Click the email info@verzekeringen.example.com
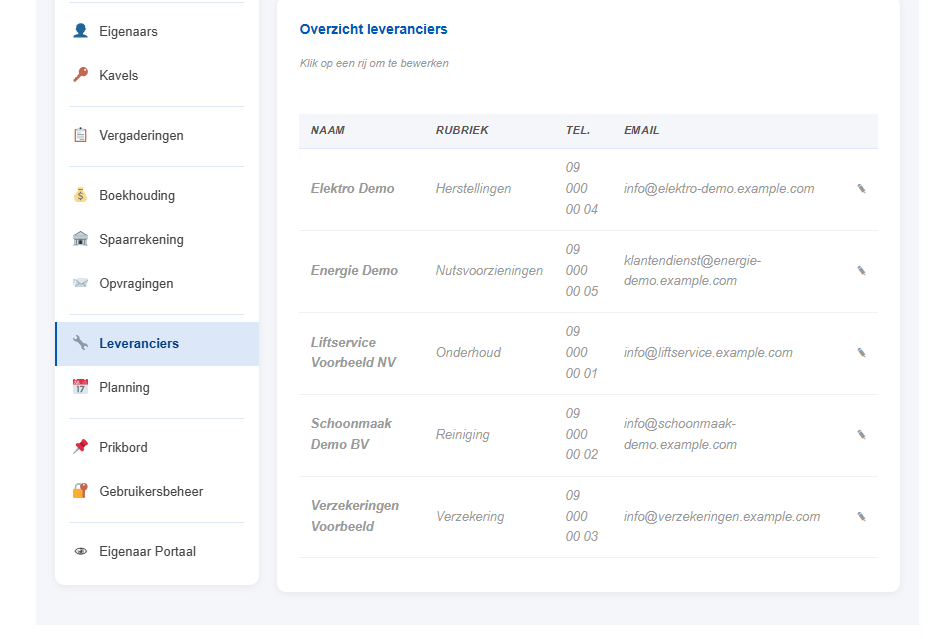 (x=722, y=517)
